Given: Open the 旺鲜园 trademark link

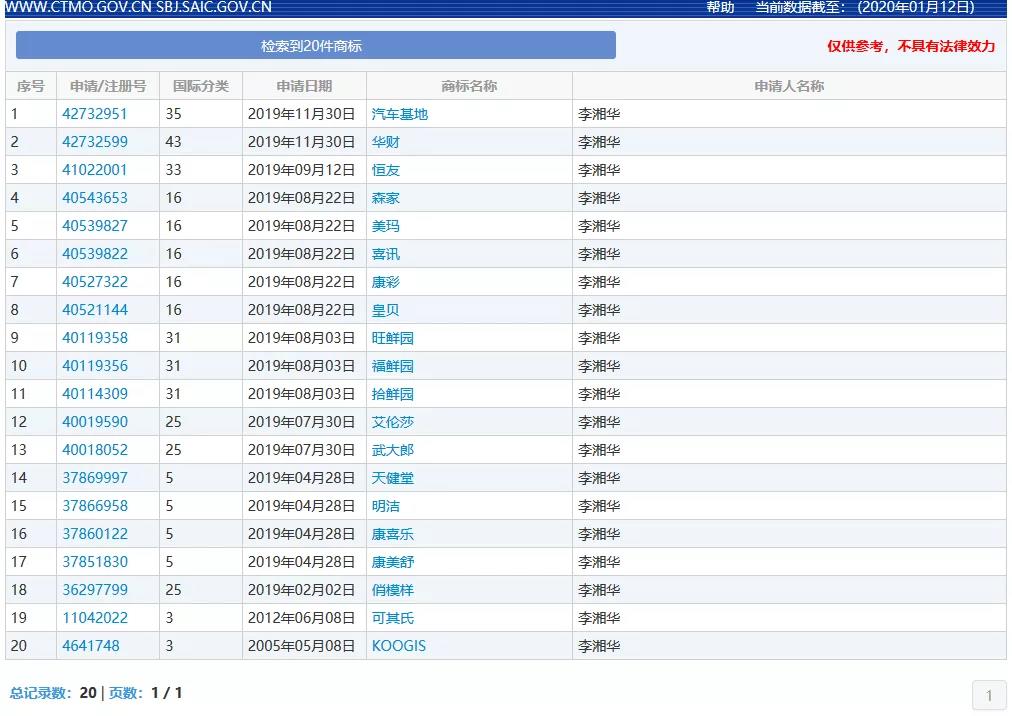Looking at the screenshot, I should coord(394,337).
